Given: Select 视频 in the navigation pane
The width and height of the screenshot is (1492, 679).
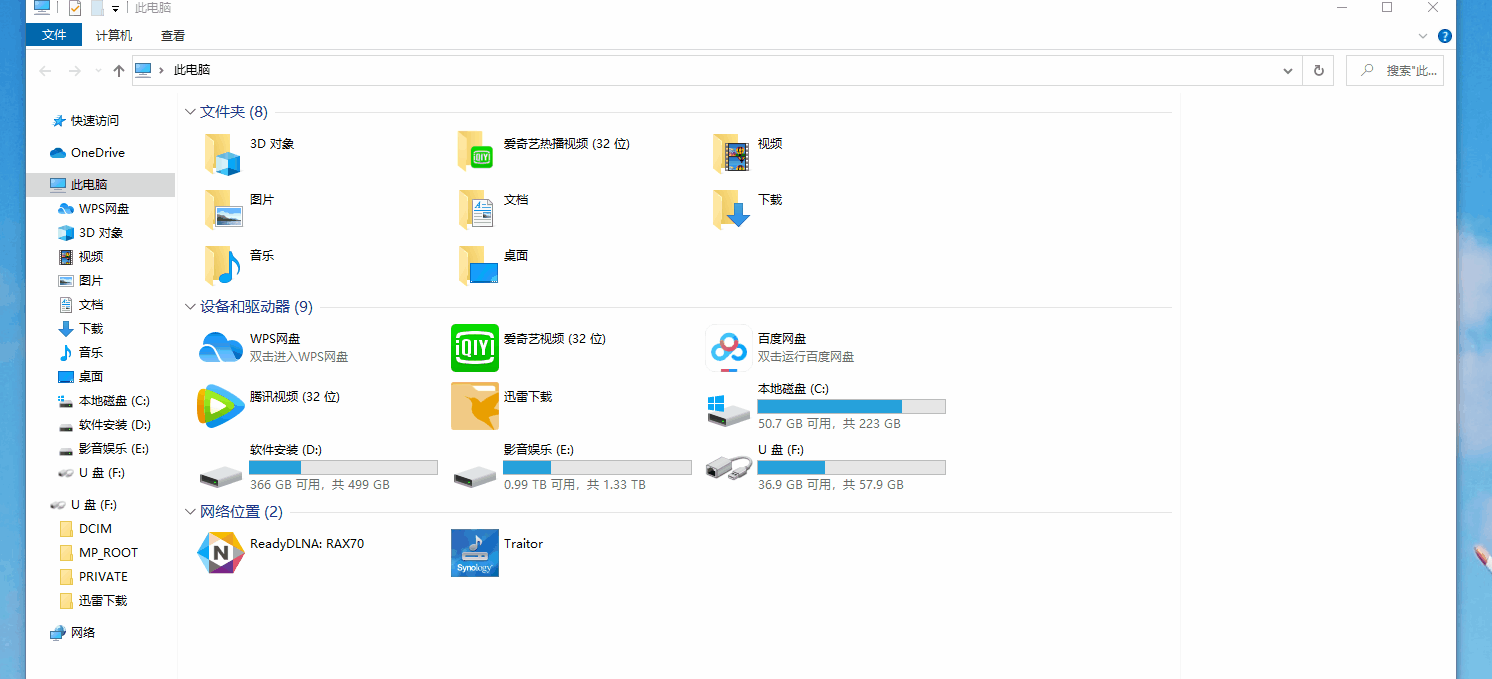Looking at the screenshot, I should (x=91, y=257).
